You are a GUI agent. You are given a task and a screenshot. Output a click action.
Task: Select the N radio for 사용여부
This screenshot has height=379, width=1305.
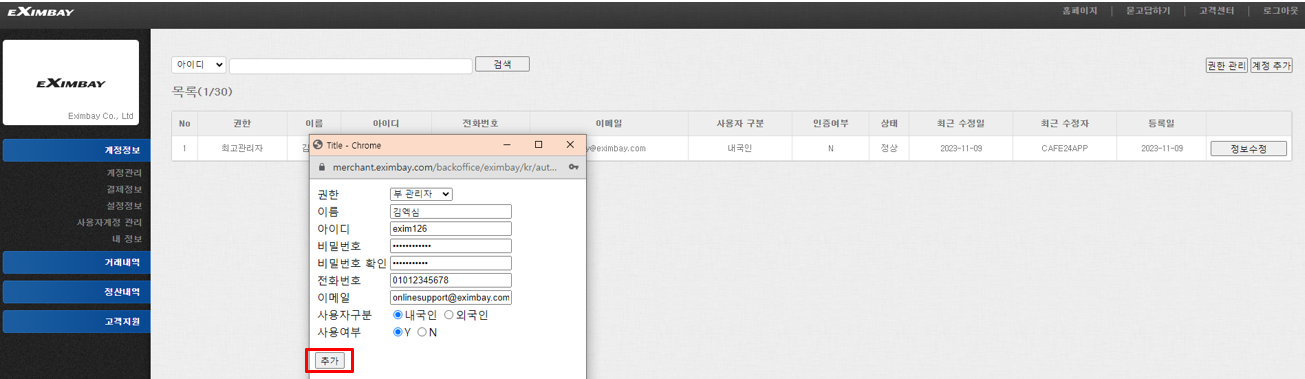pos(422,332)
